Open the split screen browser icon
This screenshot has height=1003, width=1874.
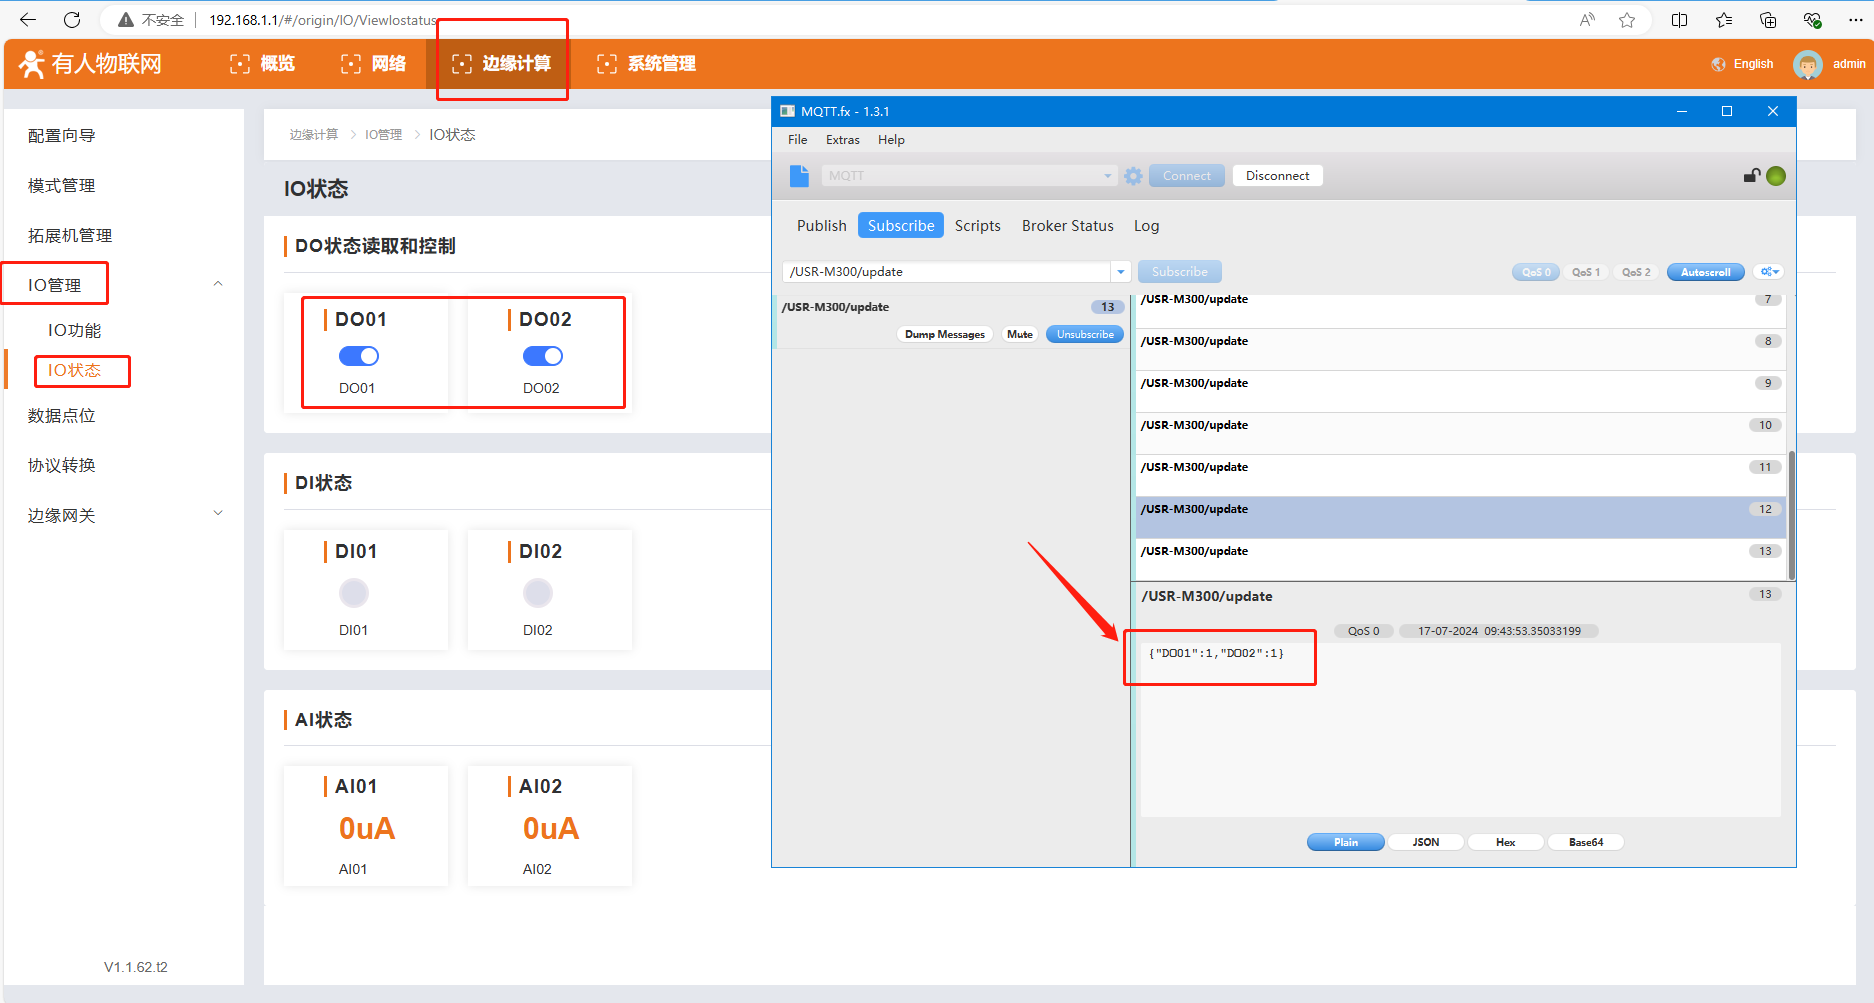pyautogui.click(x=1679, y=20)
